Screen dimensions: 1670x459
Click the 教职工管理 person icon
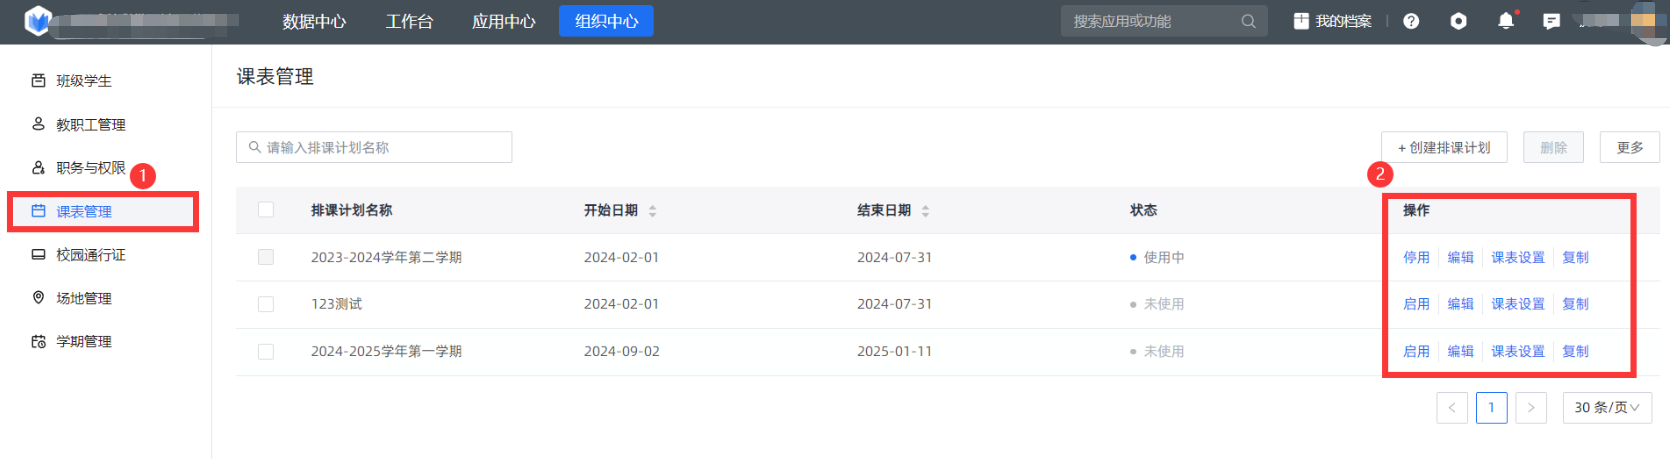pos(38,124)
